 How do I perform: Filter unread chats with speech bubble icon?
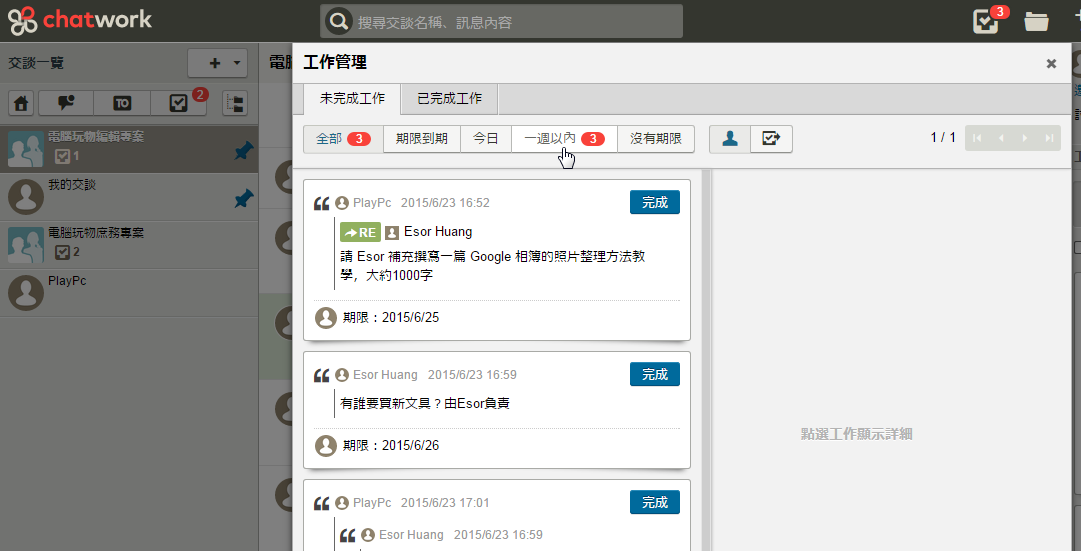point(65,103)
